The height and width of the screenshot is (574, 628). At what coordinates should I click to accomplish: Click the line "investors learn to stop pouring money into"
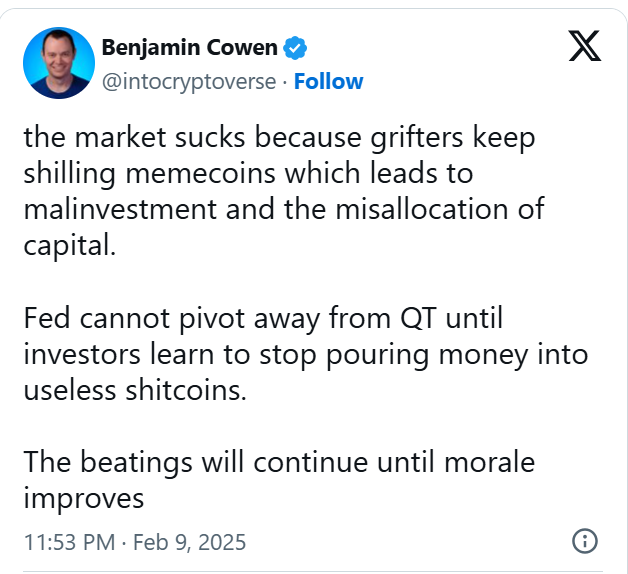tap(306, 354)
